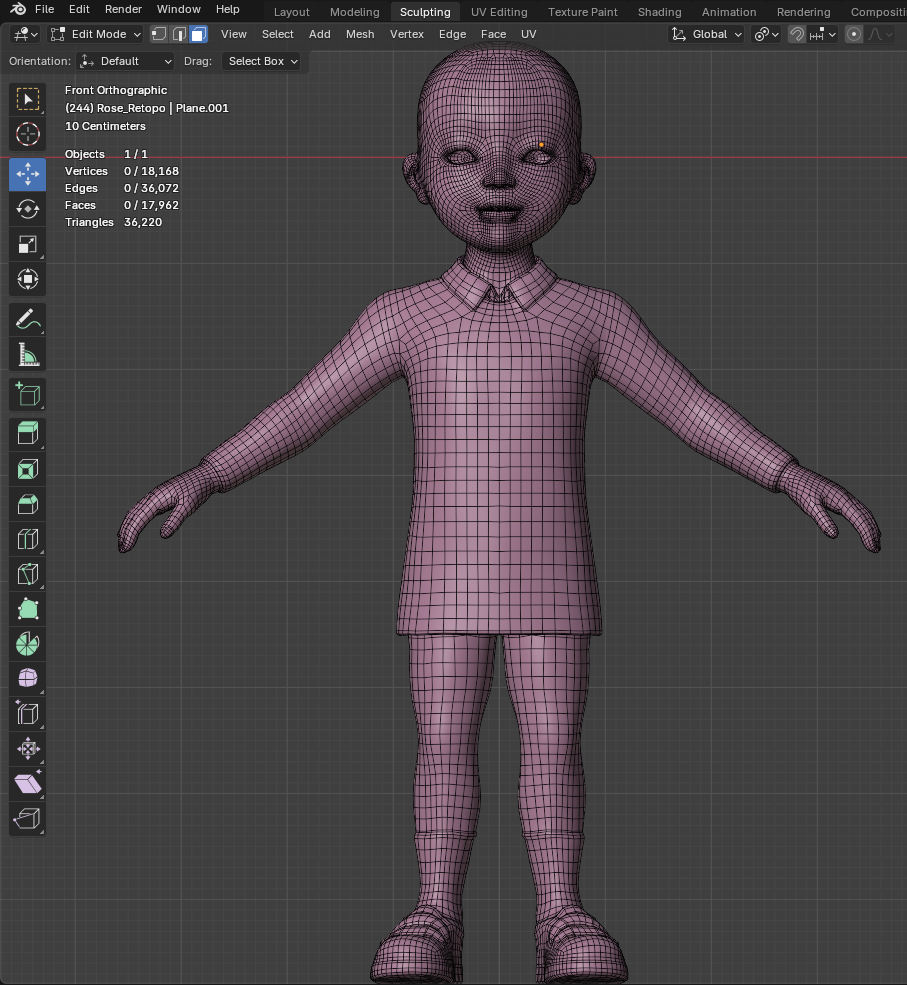Choose the Annotate pencil tool

pyautogui.click(x=28, y=320)
